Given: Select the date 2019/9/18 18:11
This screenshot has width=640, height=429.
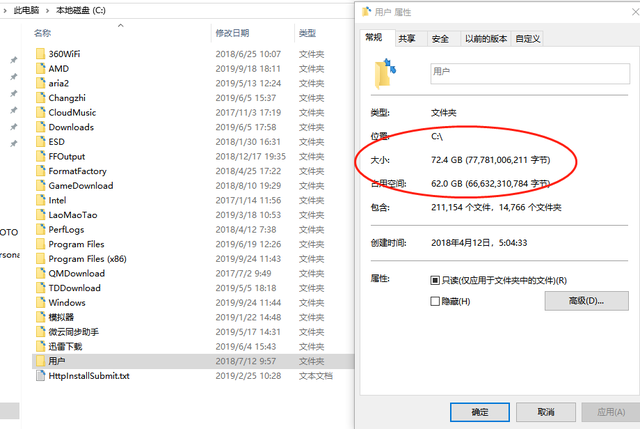Looking at the screenshot, I should (x=248, y=69).
